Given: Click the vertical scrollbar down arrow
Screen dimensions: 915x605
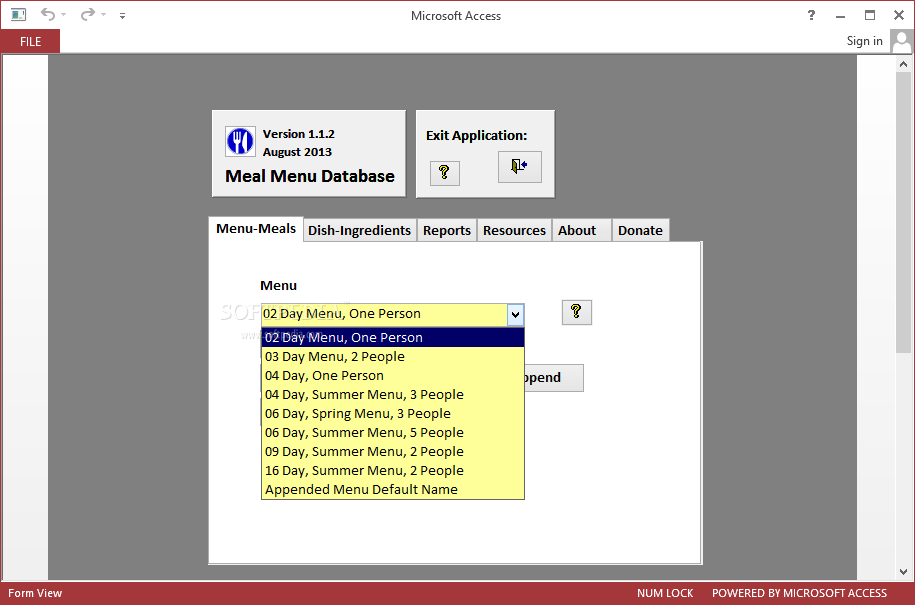Looking at the screenshot, I should coord(903,572).
